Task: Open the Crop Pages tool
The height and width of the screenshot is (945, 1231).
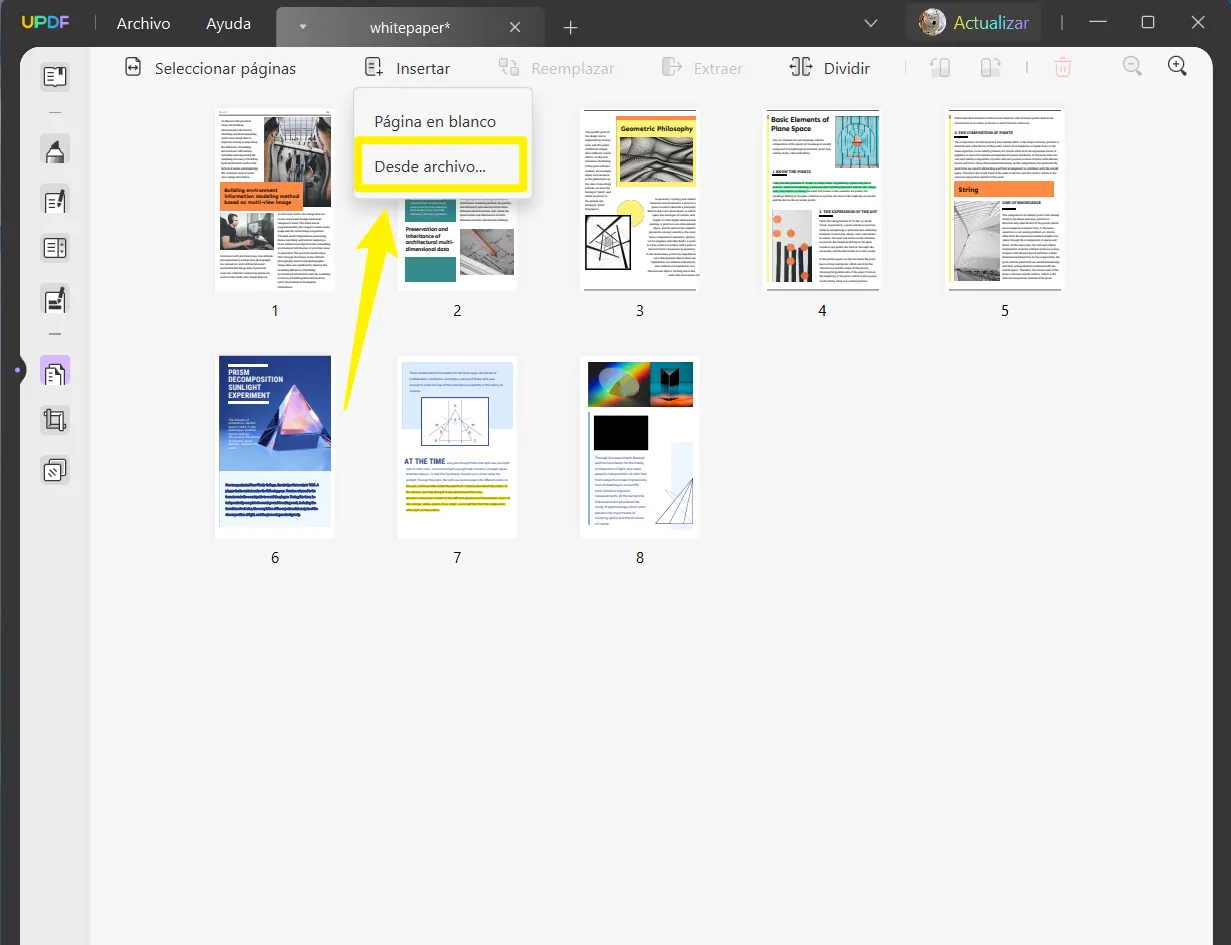Action: 55,420
